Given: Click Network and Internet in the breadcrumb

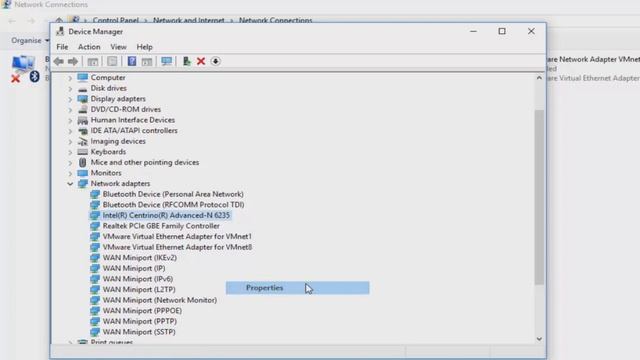Looking at the screenshot, I should pyautogui.click(x=189, y=20).
